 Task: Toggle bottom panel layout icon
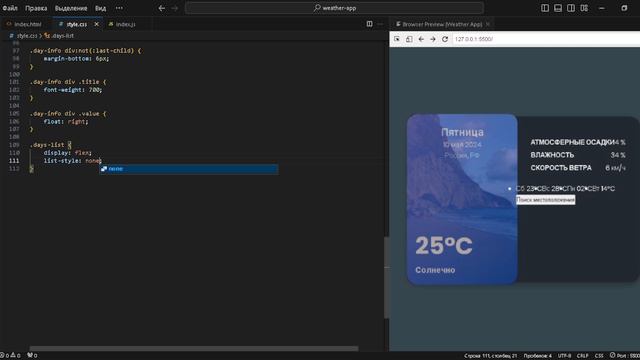coord(558,8)
